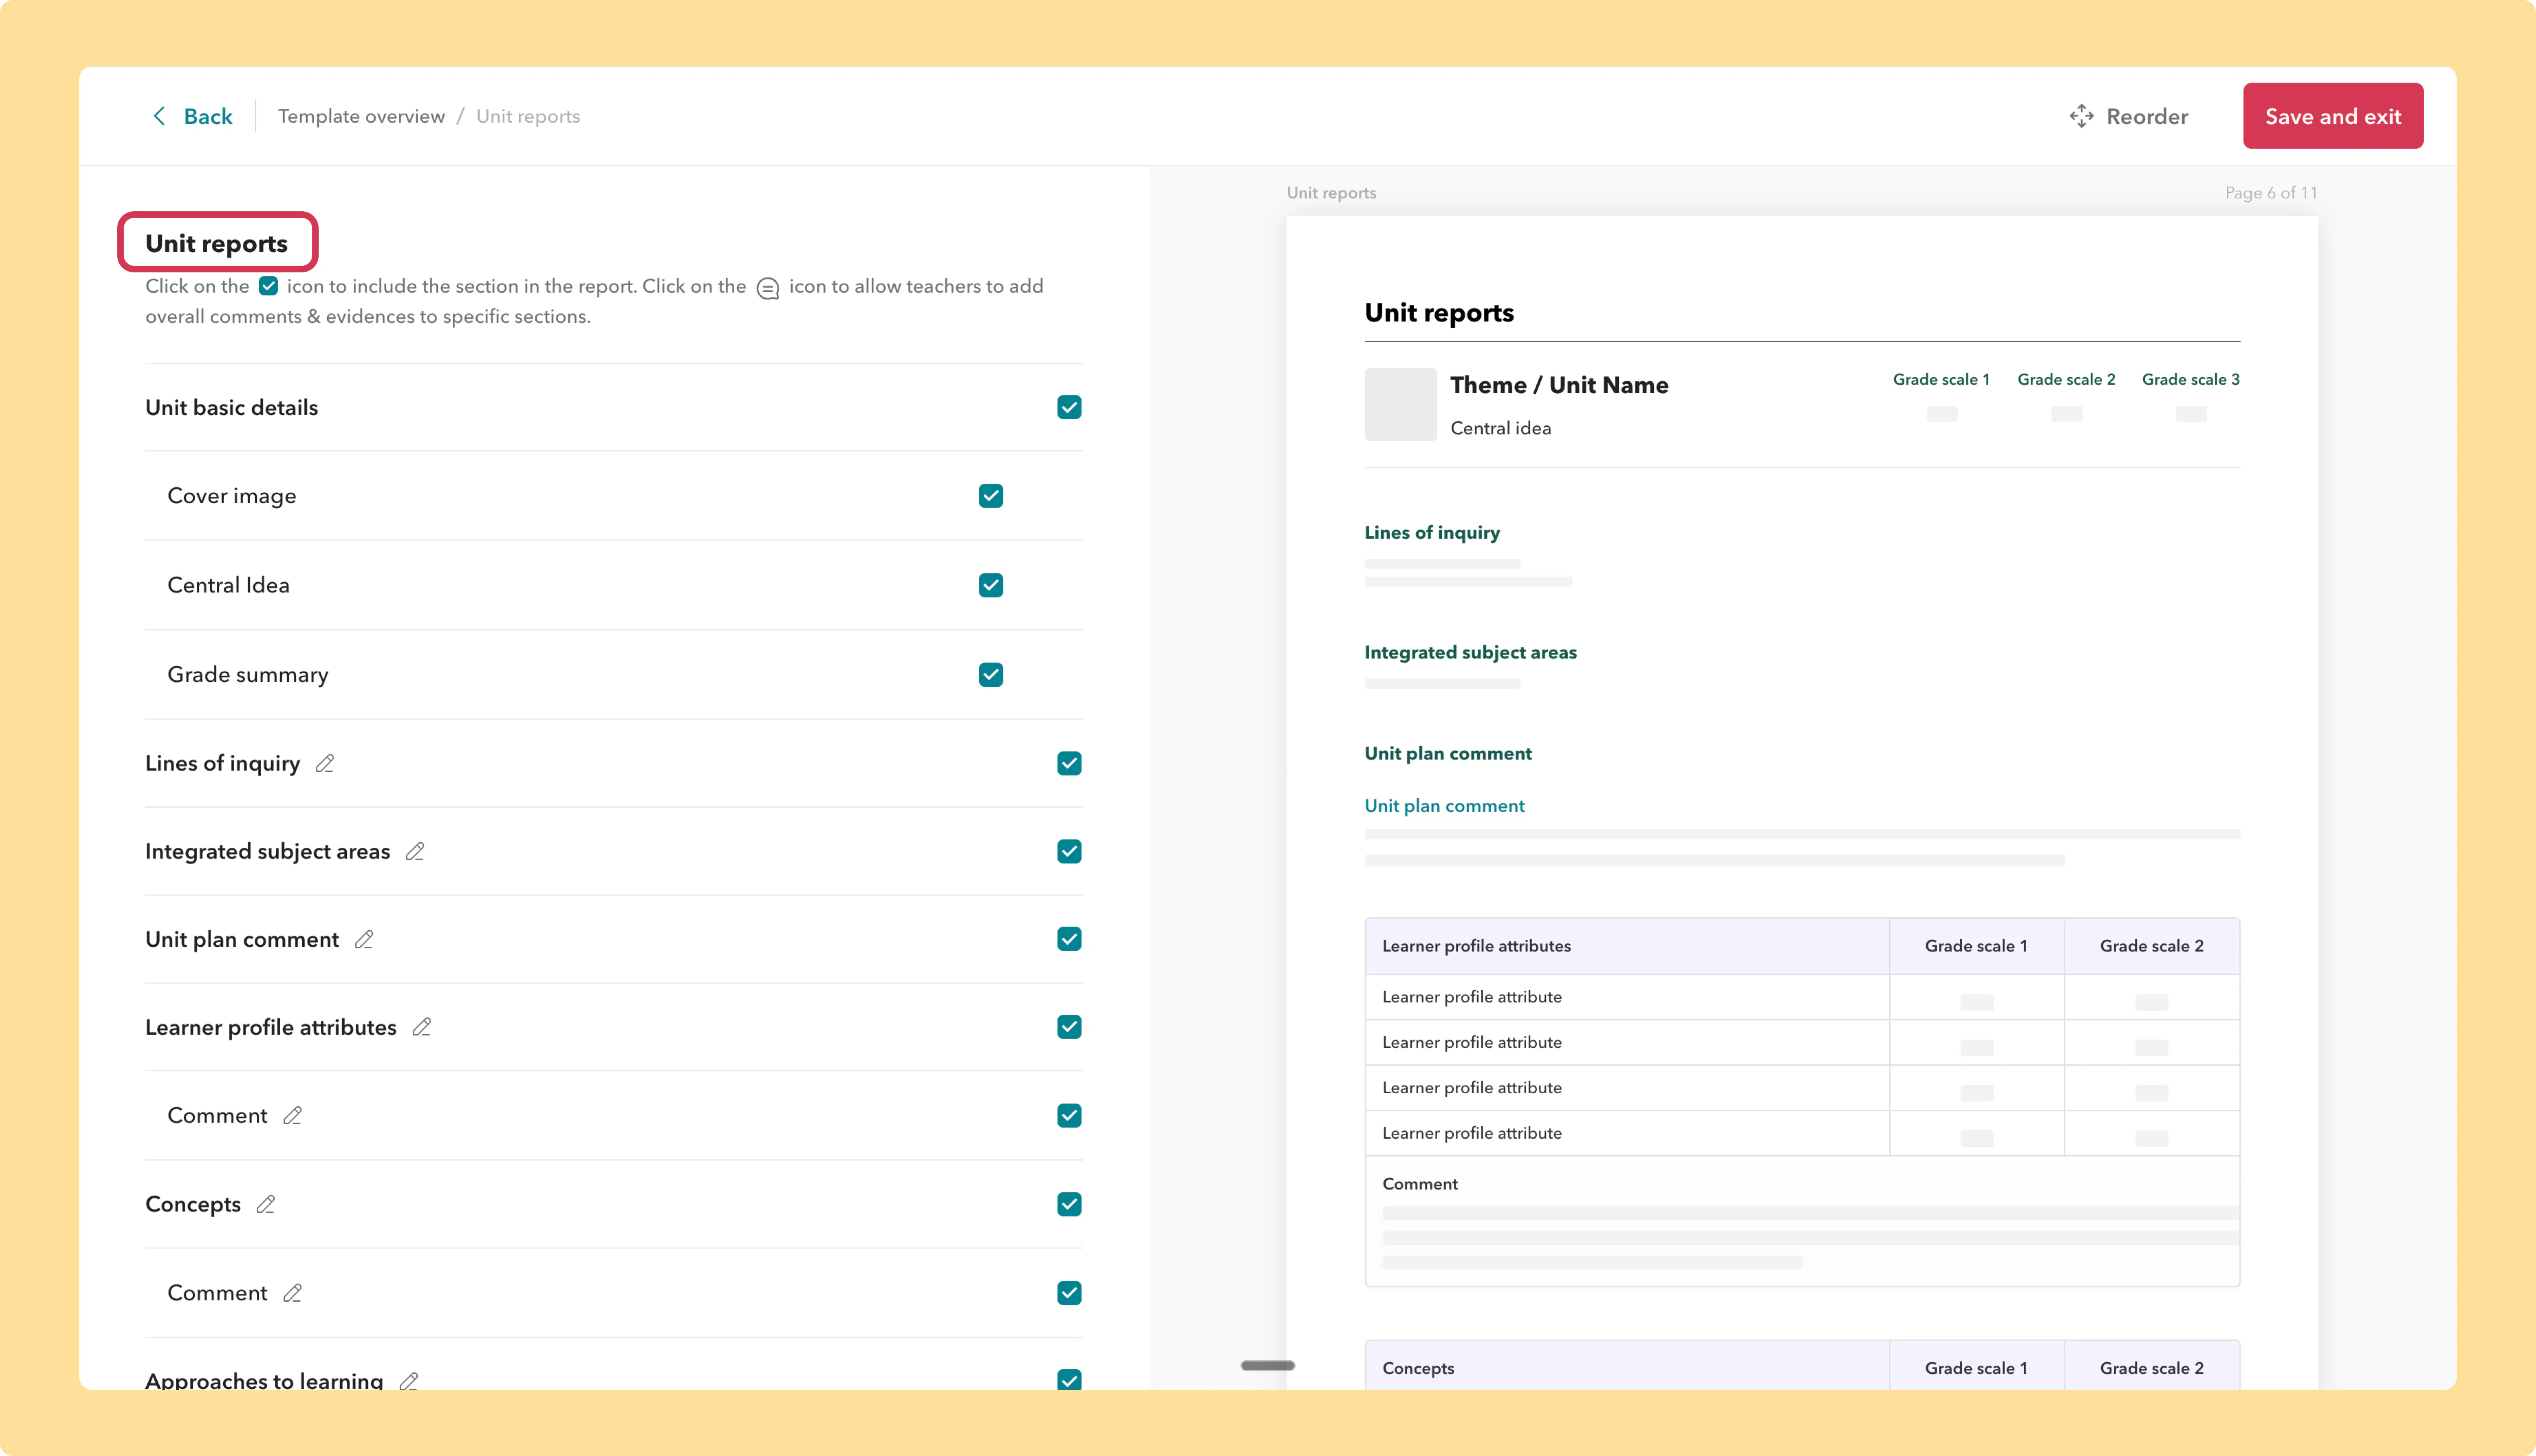Toggle the Concepts section checkbox
The width and height of the screenshot is (2536, 1456).
point(1069,1204)
